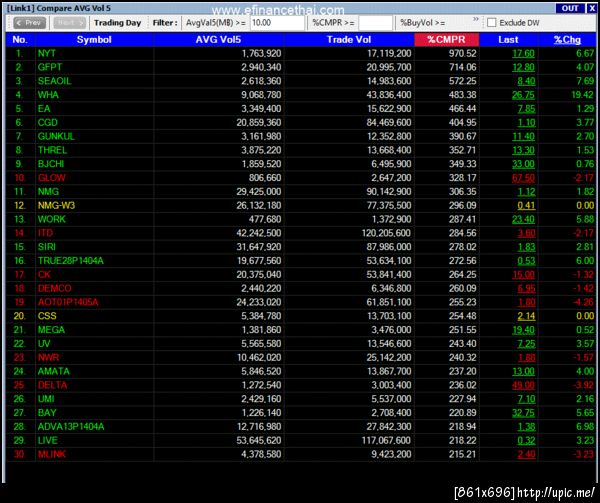This screenshot has width=600, height=503.
Task: Close the Compare AVG Vol window
Action: coord(591,8)
